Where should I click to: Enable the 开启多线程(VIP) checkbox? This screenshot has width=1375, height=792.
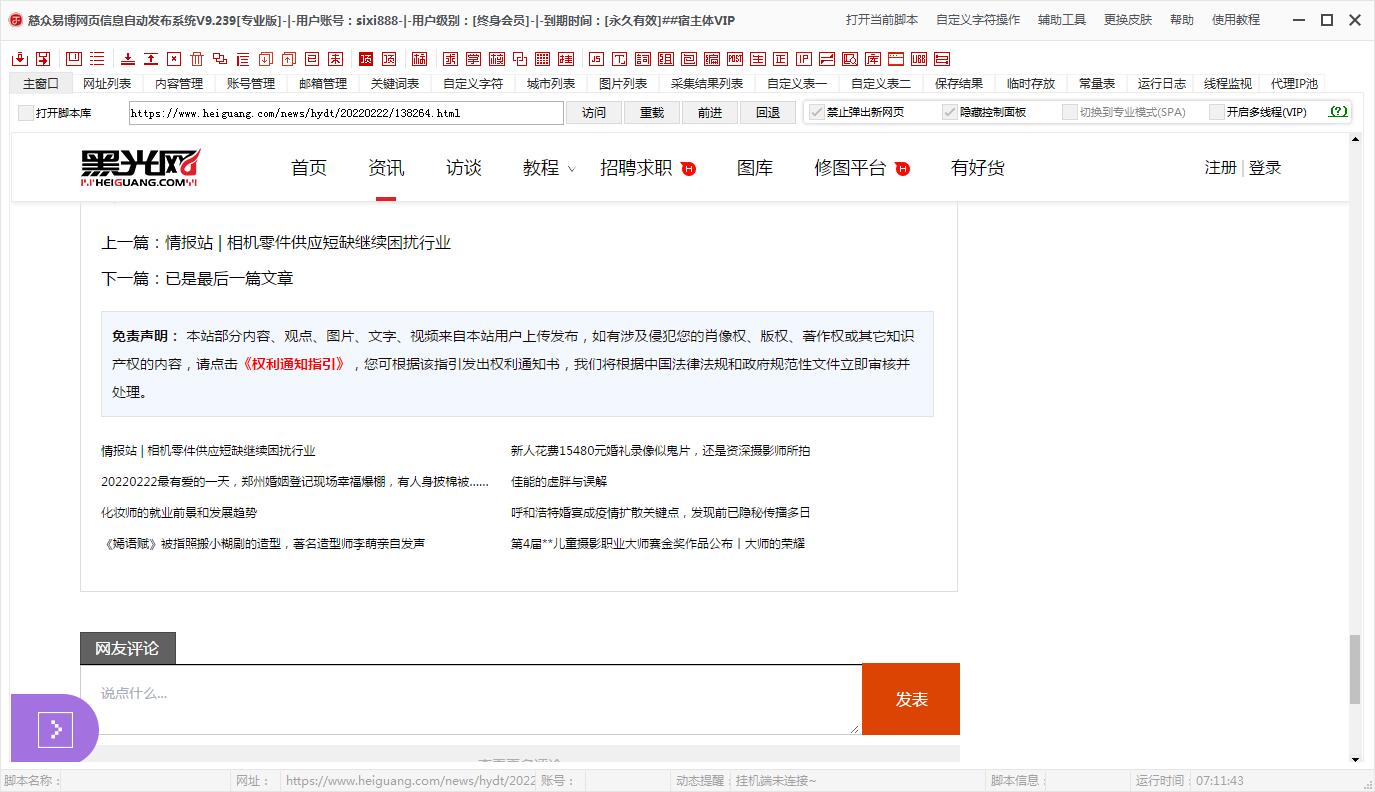tap(1217, 112)
